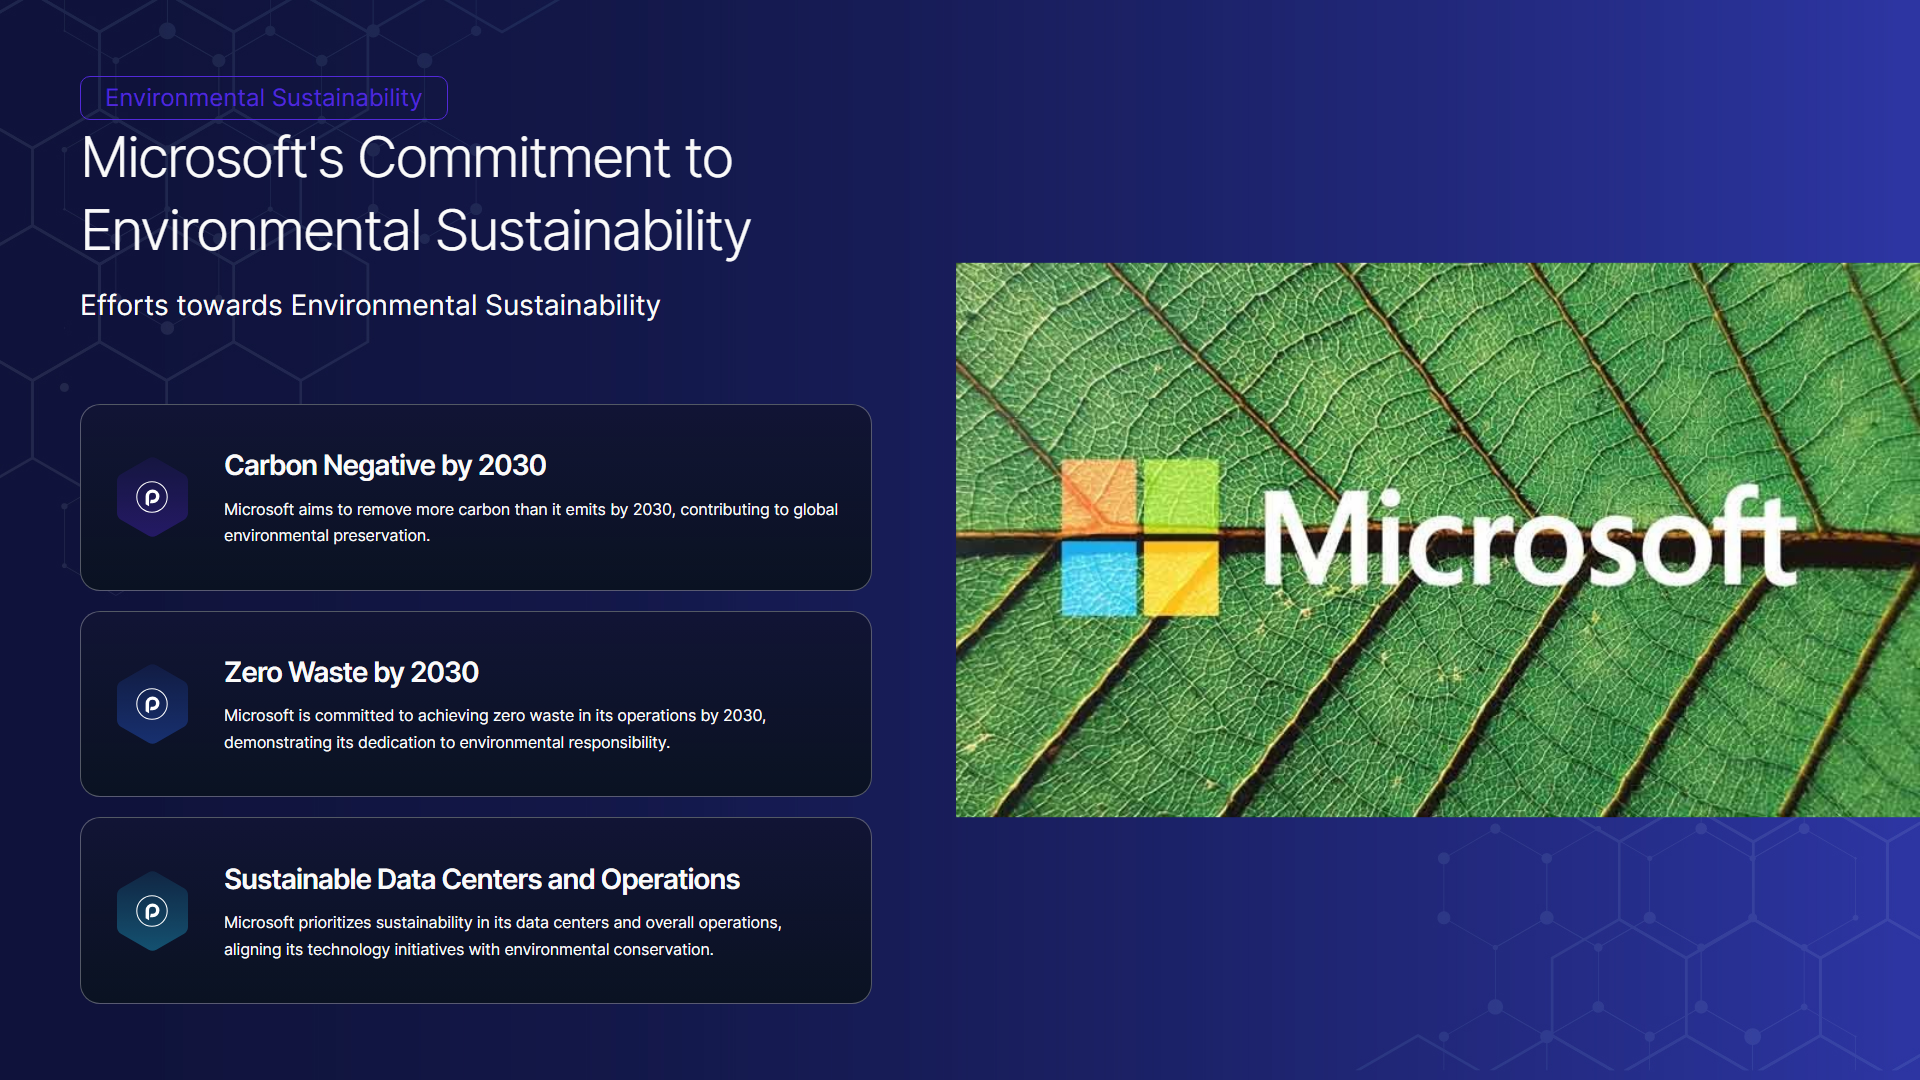Click the green square of Microsoft logo
Image resolution: width=1920 pixels, height=1080 pixels.
pyautogui.click(x=1180, y=496)
